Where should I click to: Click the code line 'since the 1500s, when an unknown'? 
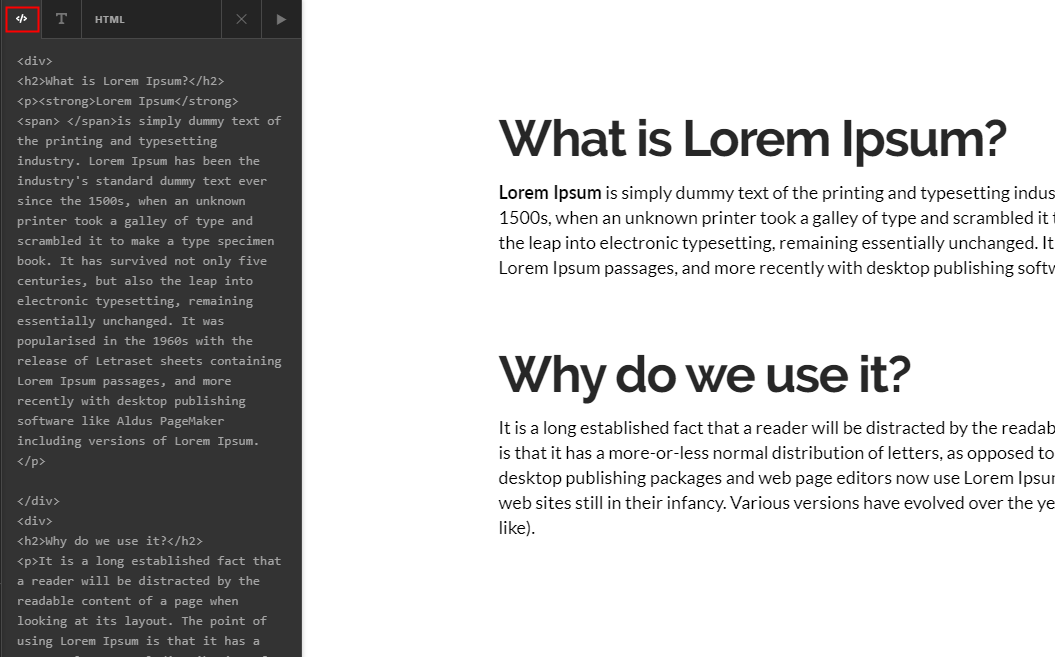[x=131, y=201]
